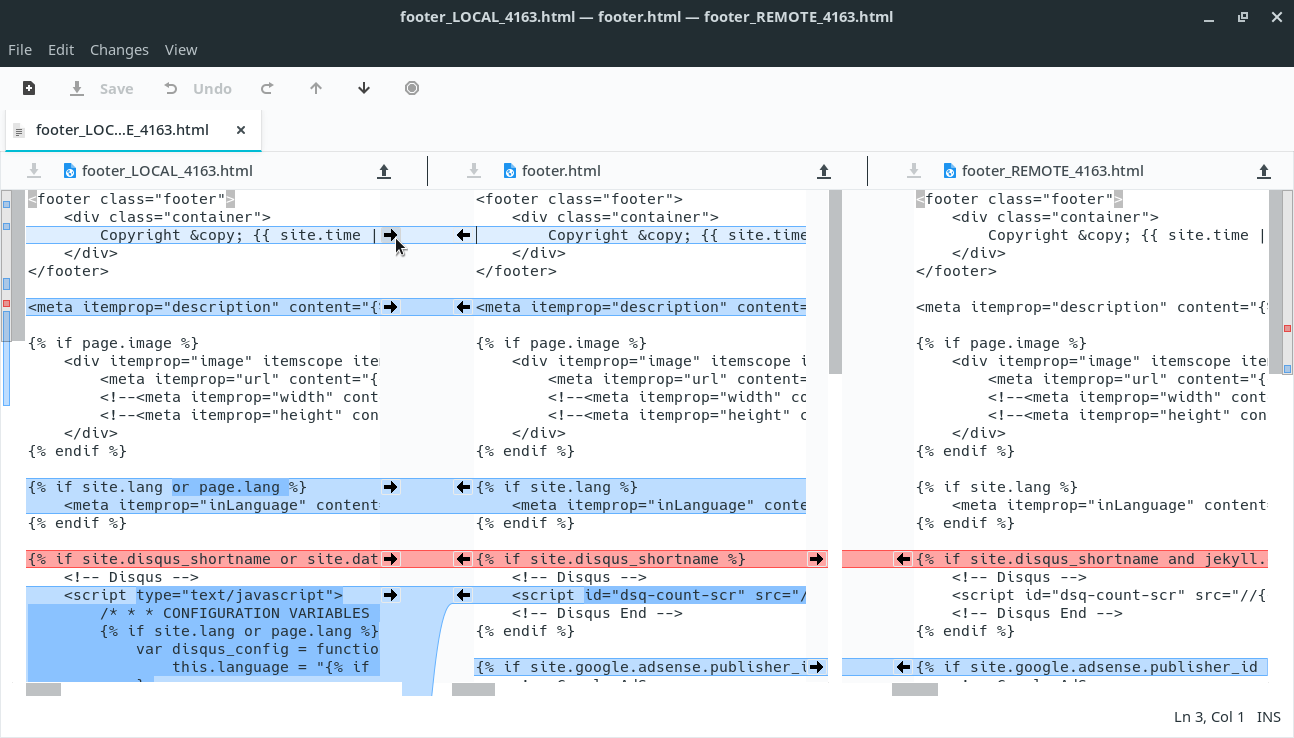Image resolution: width=1294 pixels, height=738 pixels.
Task: Open the Changes menu
Action: [x=119, y=50]
